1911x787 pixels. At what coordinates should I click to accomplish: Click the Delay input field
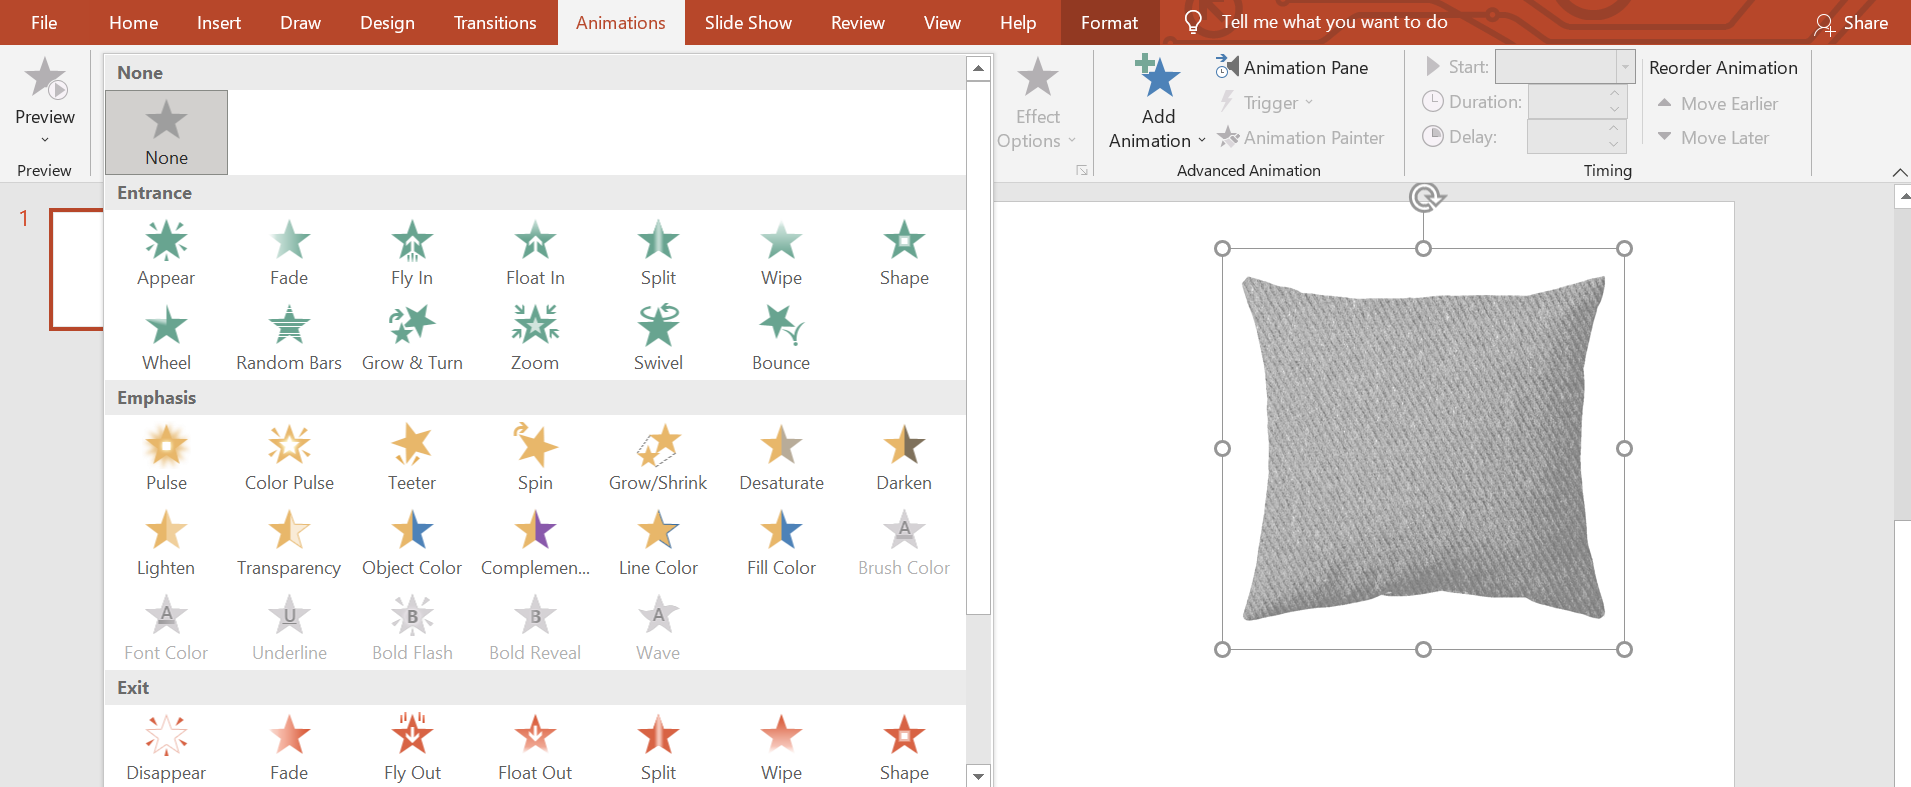coord(1567,136)
